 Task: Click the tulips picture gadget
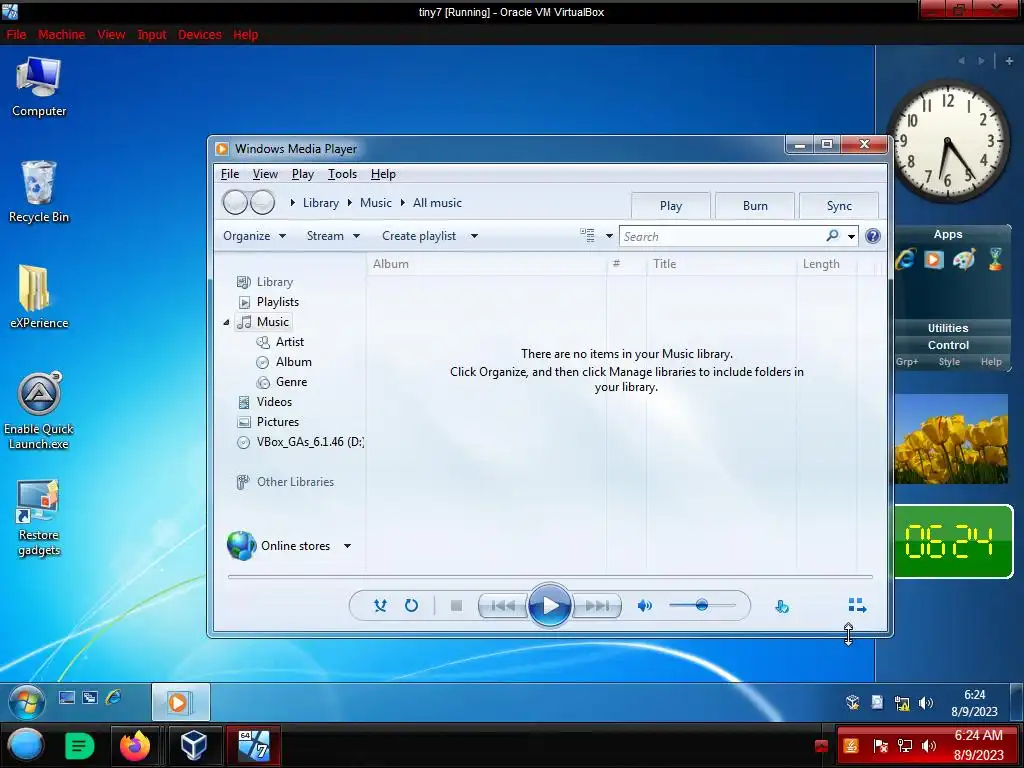click(951, 438)
